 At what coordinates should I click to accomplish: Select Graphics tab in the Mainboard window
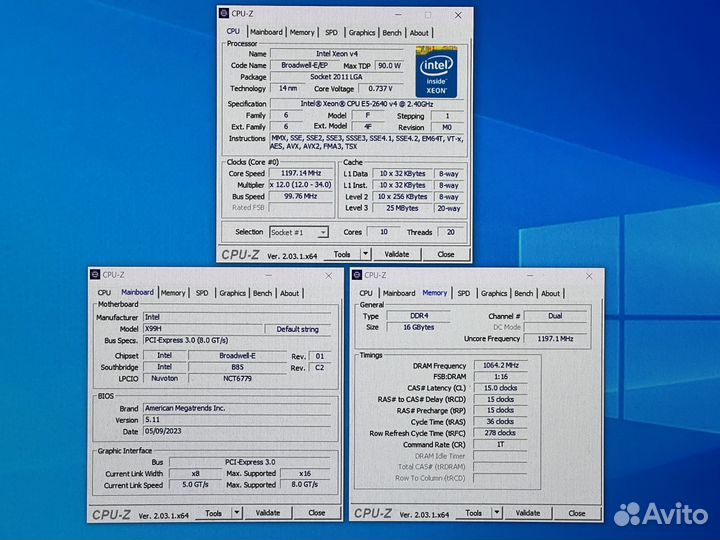point(232,293)
